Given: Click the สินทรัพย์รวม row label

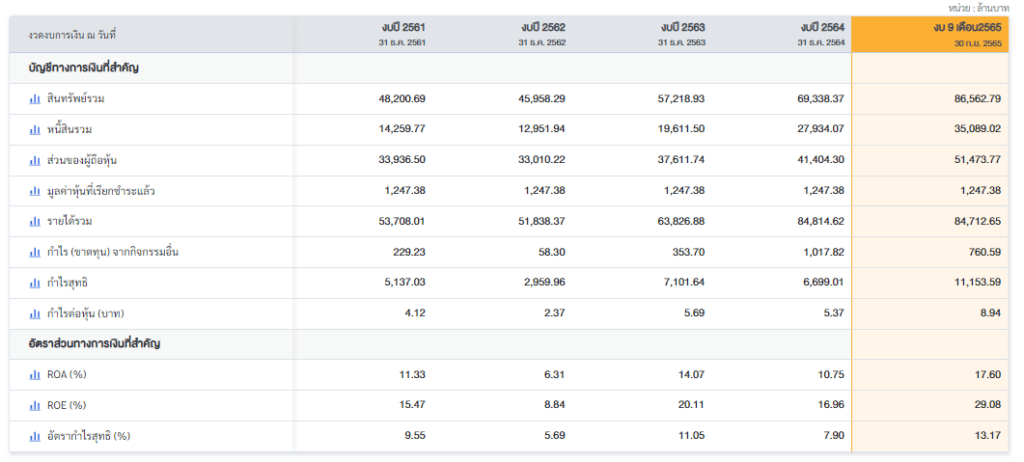Looking at the screenshot, I should 76,99.
